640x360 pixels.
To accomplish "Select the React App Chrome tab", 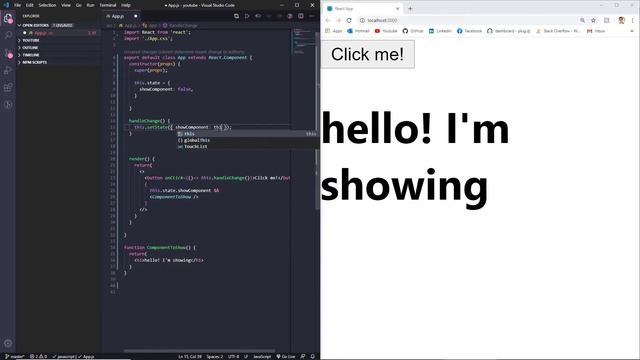I will [362, 8].
